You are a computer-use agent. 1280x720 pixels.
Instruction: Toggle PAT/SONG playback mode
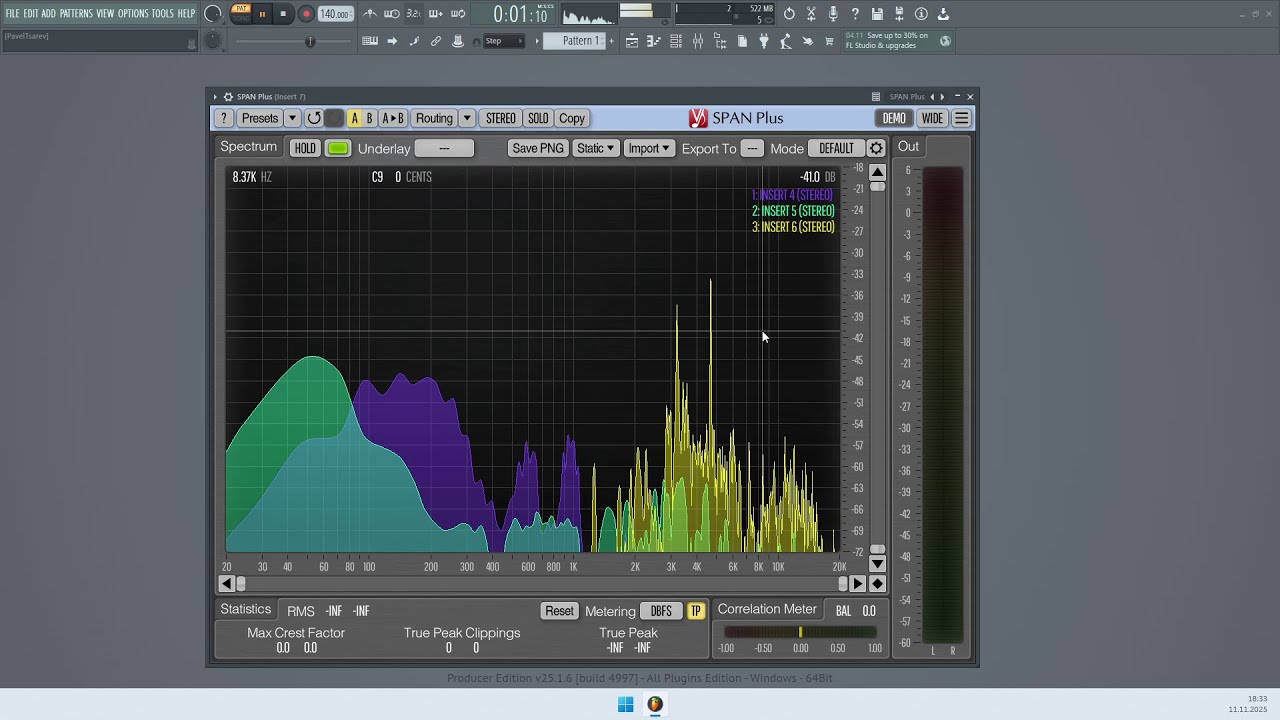241,14
